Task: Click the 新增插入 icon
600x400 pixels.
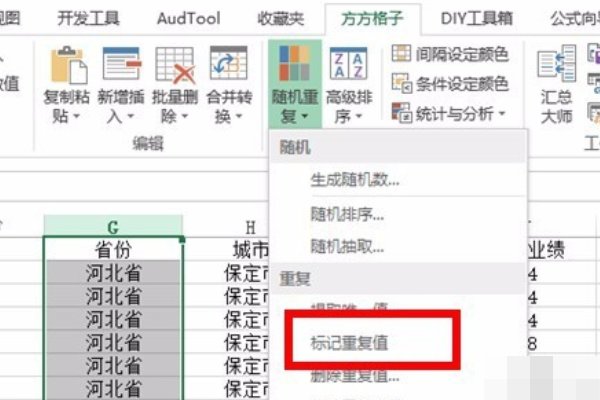Action: [x=122, y=64]
